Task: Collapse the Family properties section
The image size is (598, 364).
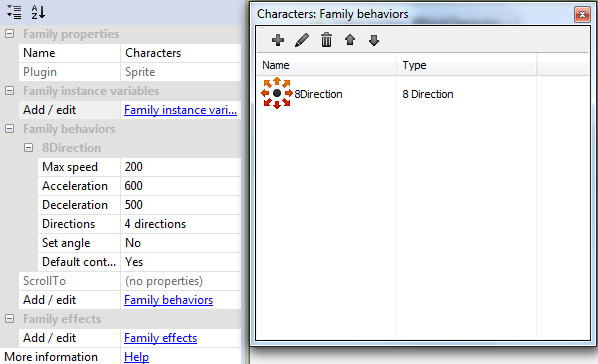Action: (10, 34)
